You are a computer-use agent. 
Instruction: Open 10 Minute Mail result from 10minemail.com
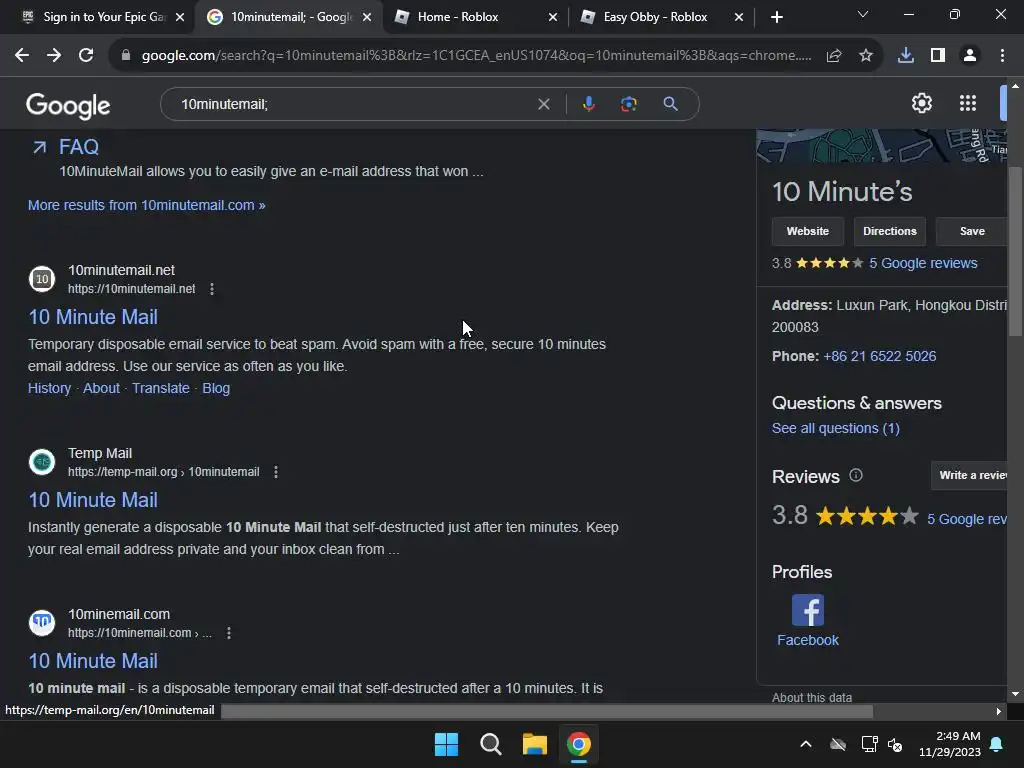point(93,661)
